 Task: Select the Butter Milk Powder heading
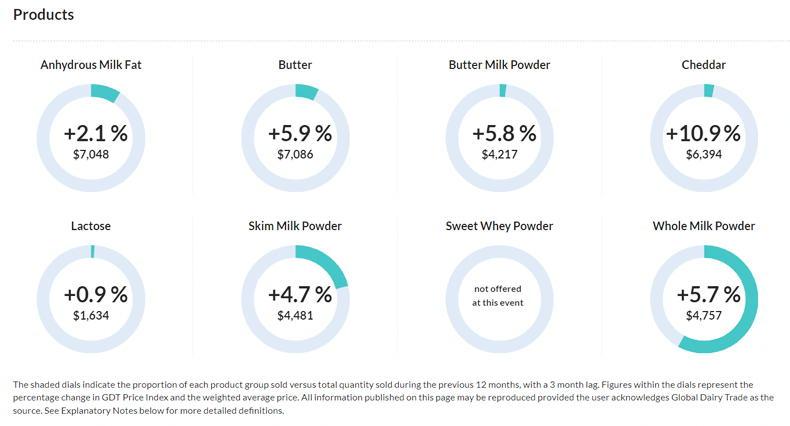tap(499, 65)
